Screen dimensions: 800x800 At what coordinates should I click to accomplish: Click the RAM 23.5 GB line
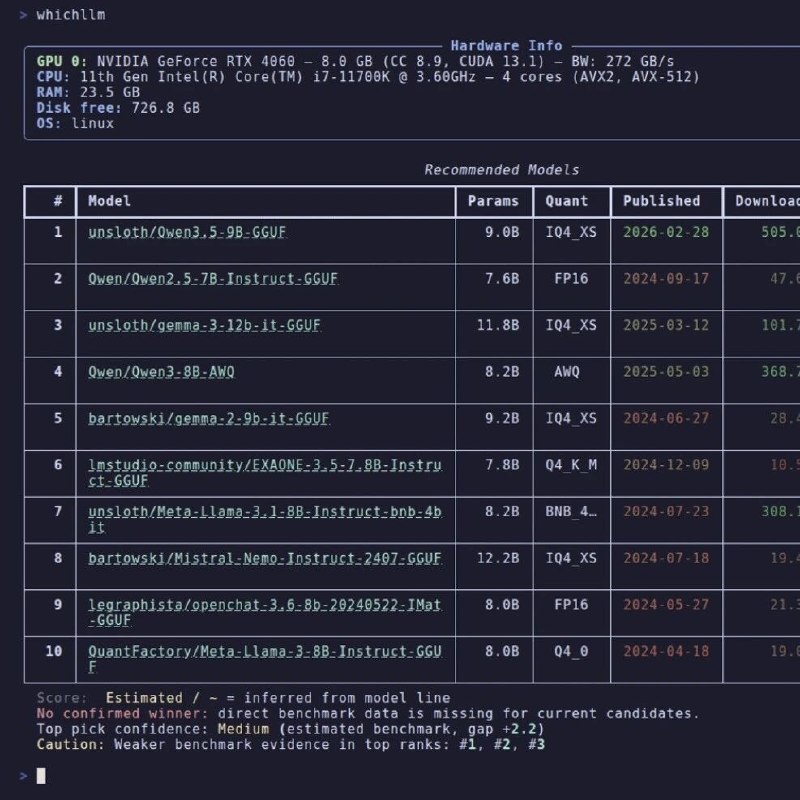[x=88, y=92]
